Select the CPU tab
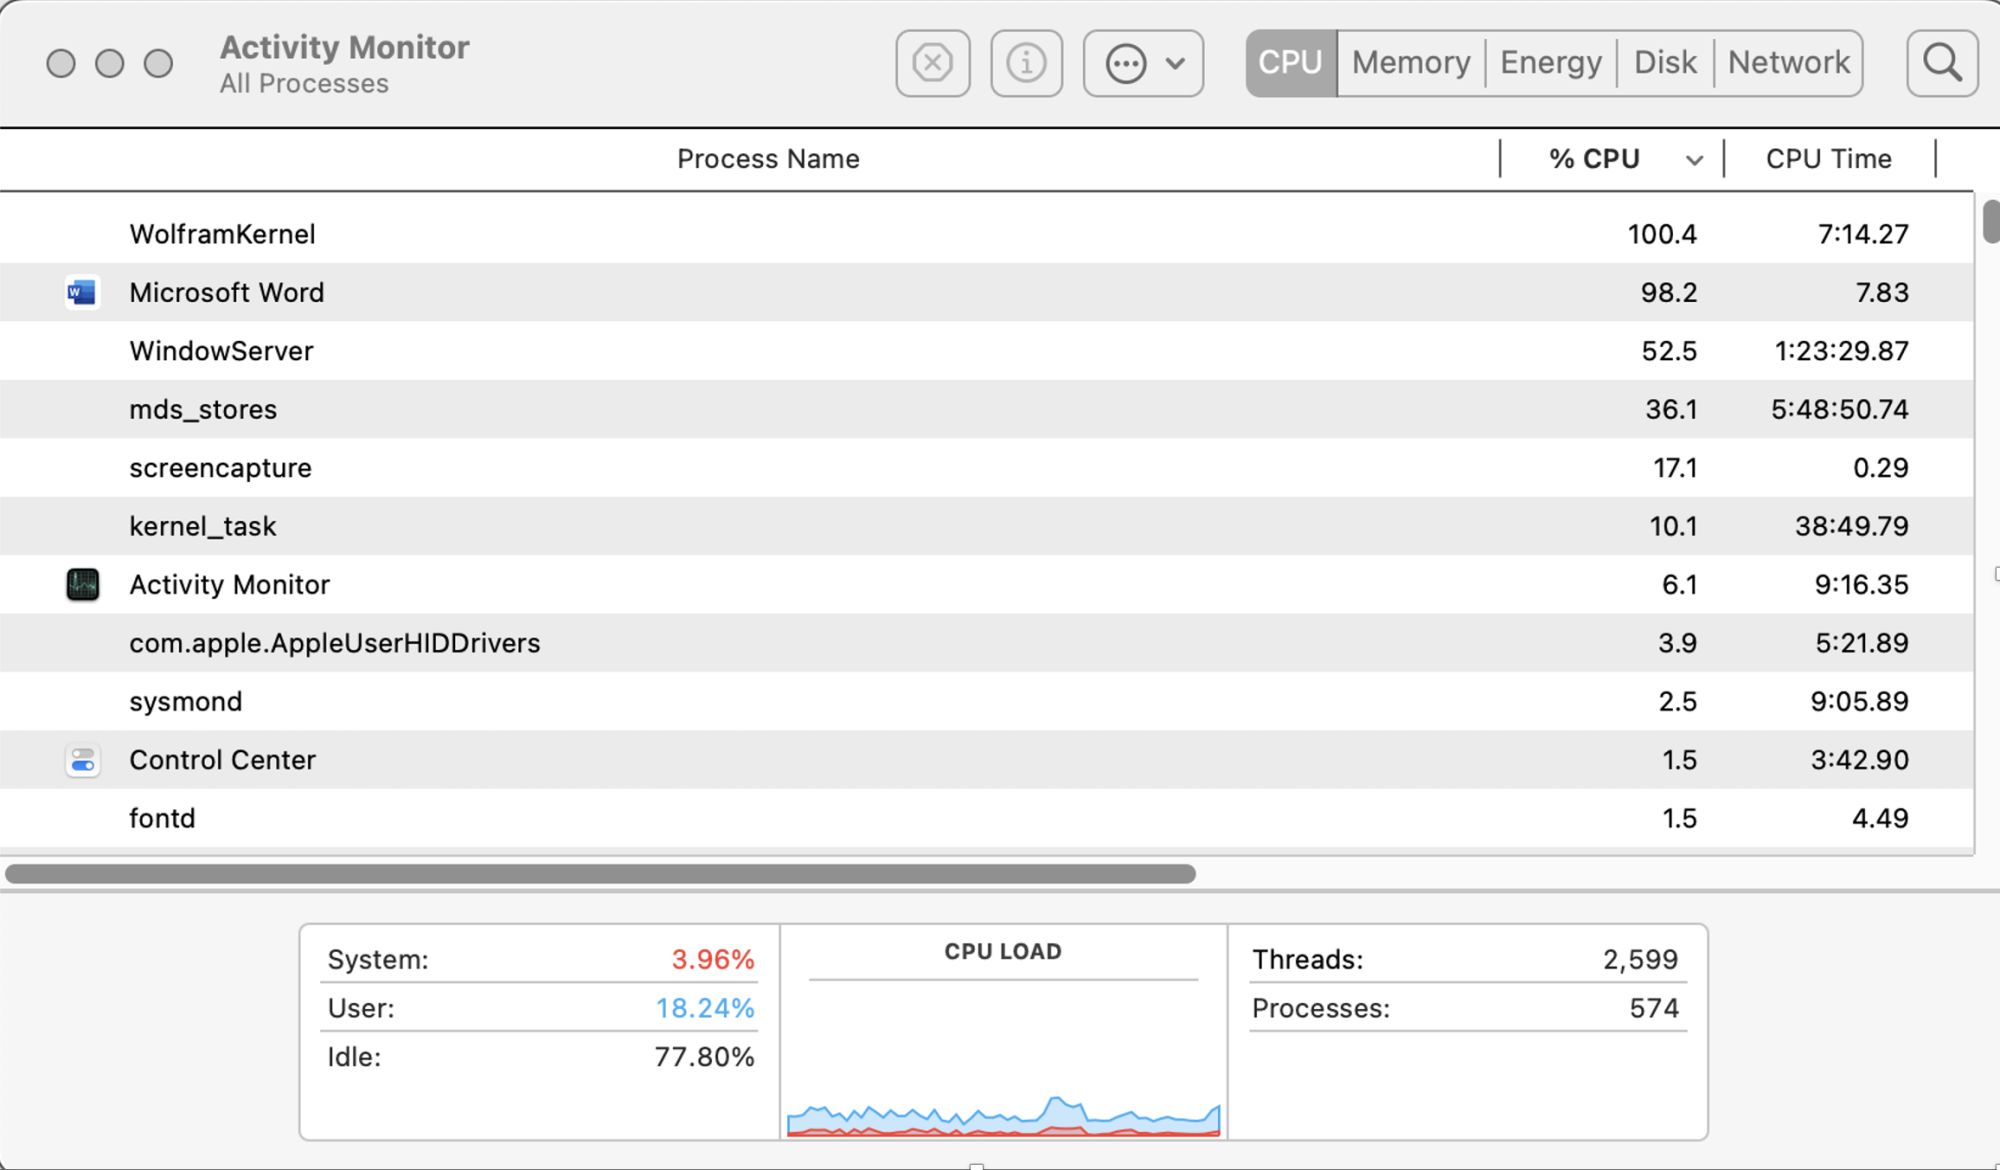 coord(1290,63)
